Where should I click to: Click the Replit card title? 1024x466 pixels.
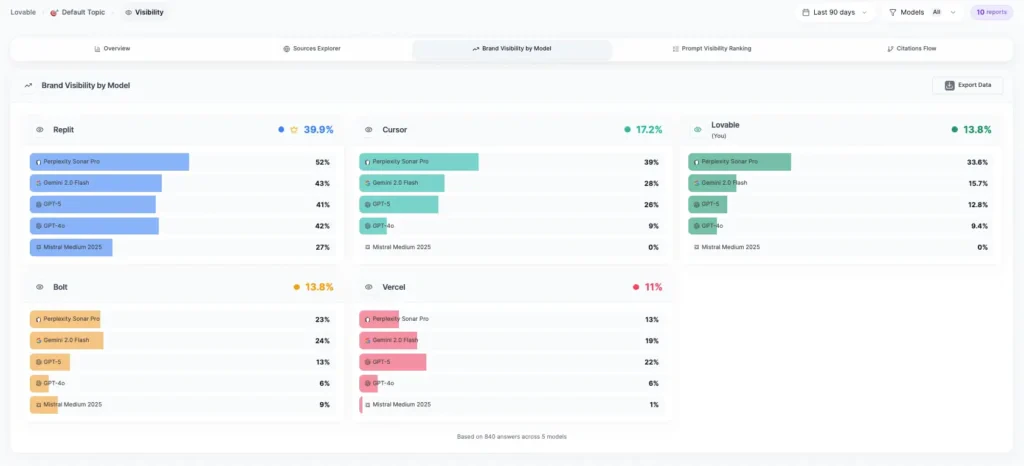pyautogui.click(x=63, y=130)
